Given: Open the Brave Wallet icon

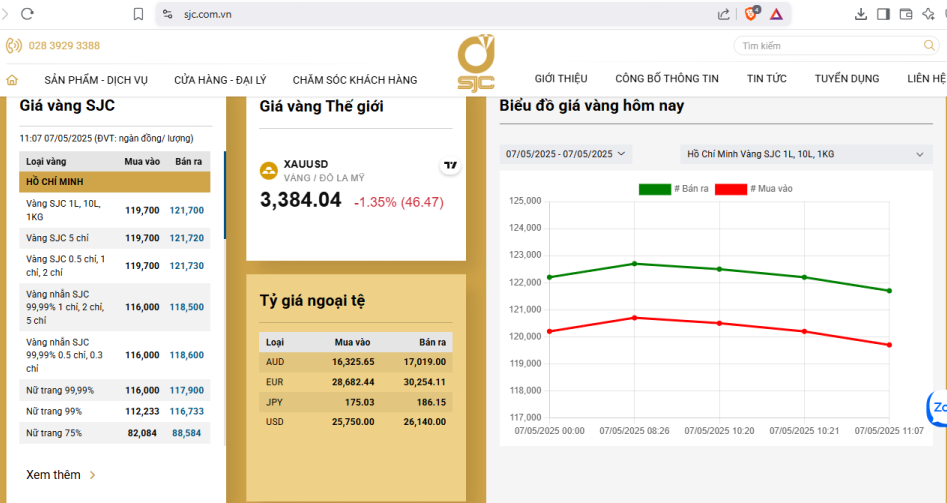Looking at the screenshot, I should coord(905,14).
